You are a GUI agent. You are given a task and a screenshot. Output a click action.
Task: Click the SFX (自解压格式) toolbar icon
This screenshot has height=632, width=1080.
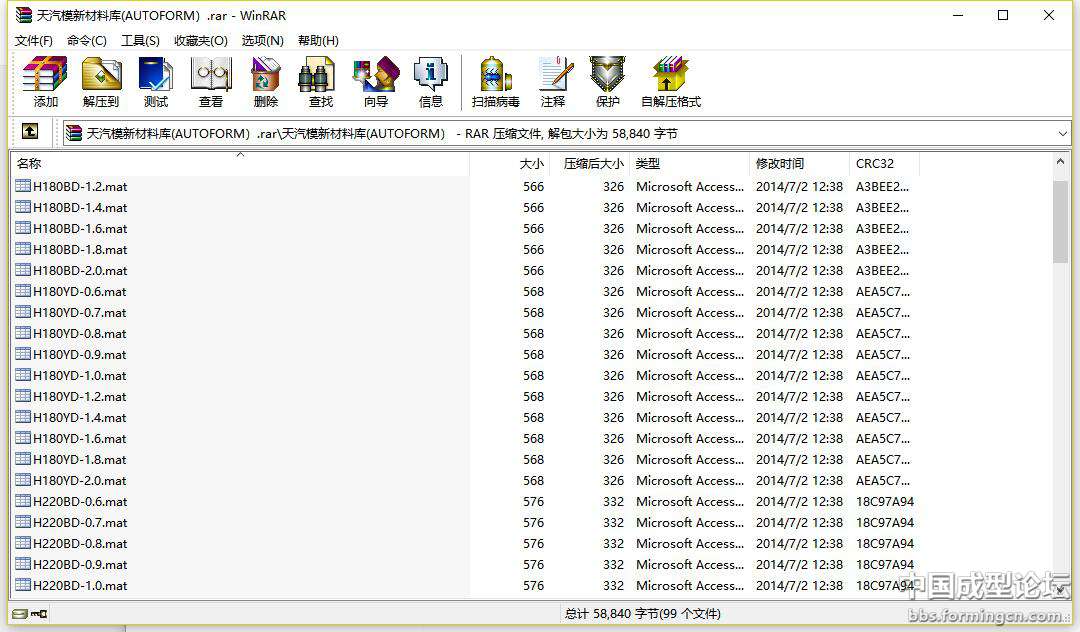coord(670,82)
